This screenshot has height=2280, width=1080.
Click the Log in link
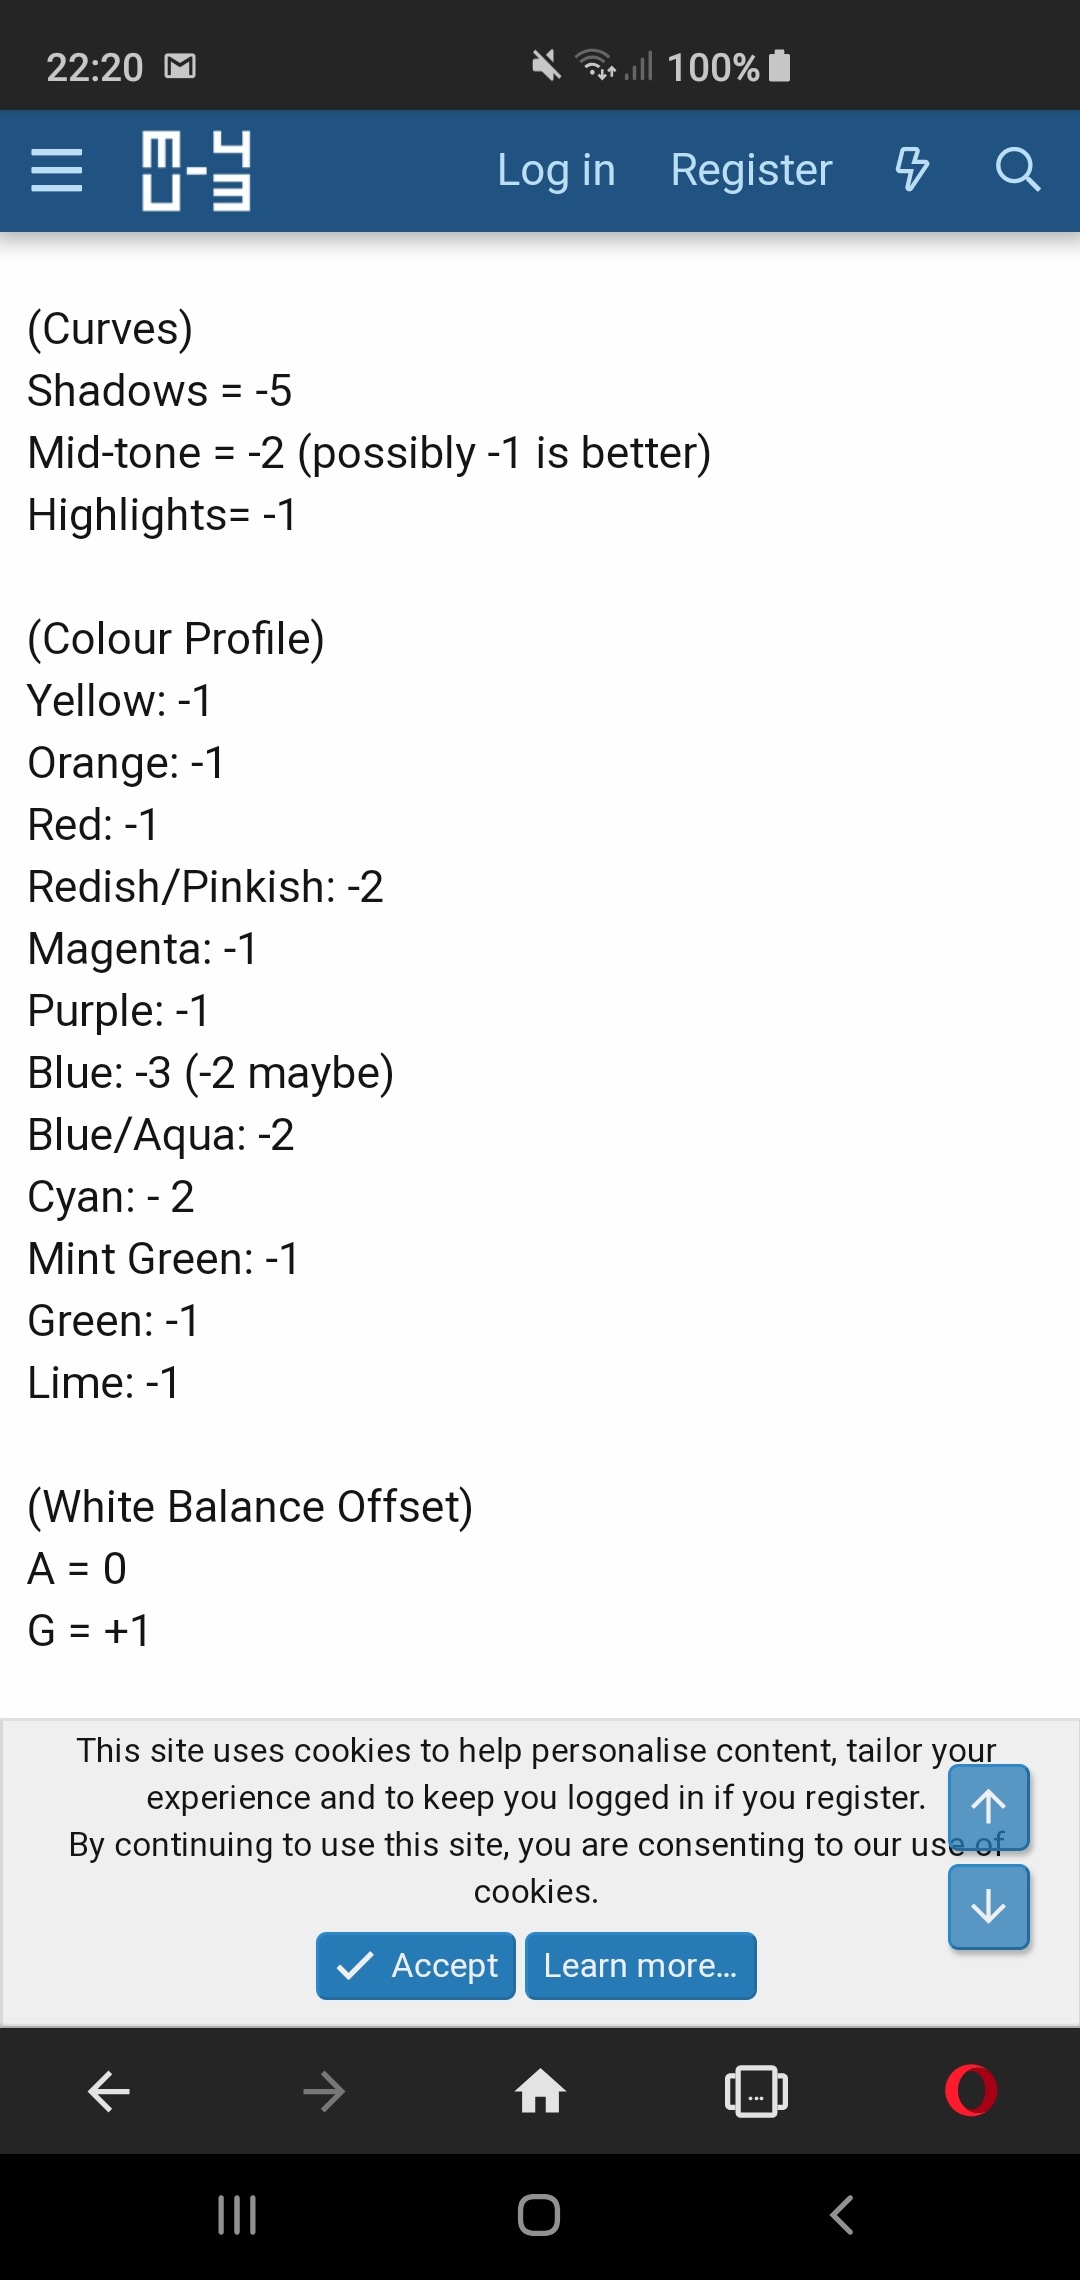(556, 170)
